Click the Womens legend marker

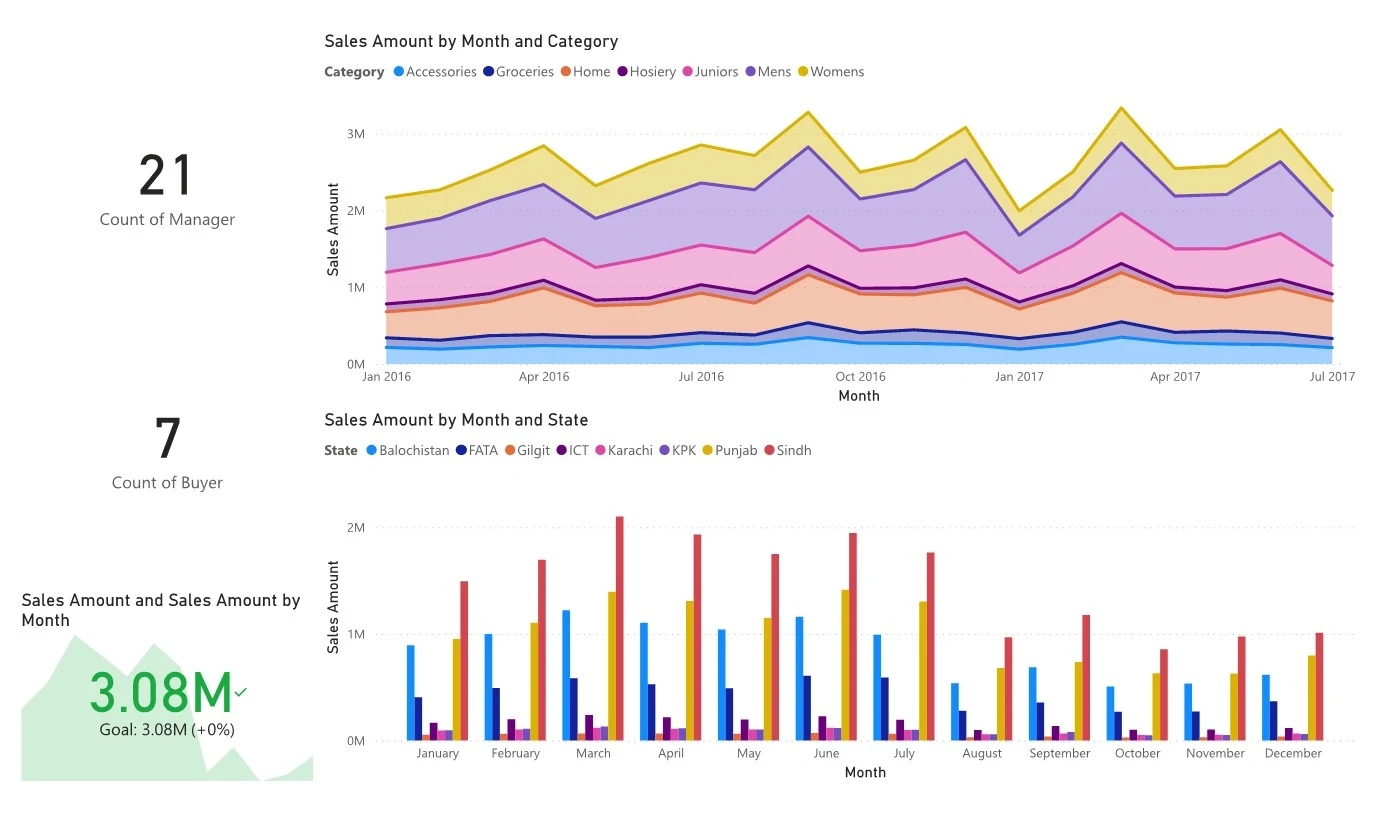coord(803,72)
